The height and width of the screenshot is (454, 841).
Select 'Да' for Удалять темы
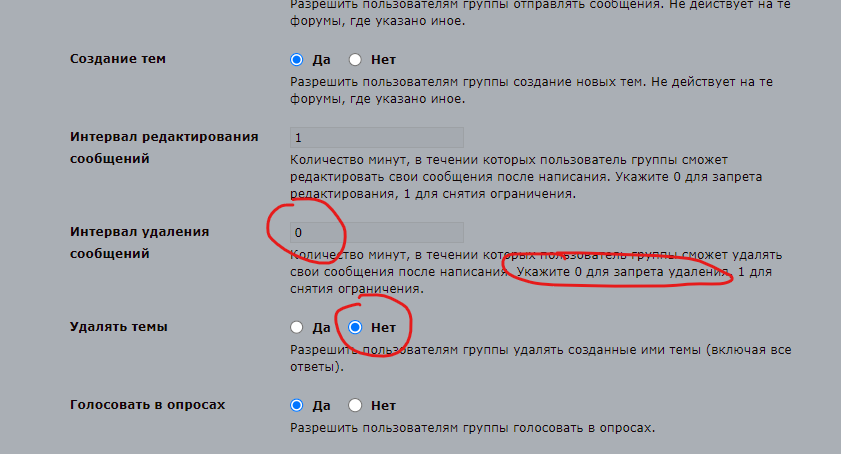(297, 327)
